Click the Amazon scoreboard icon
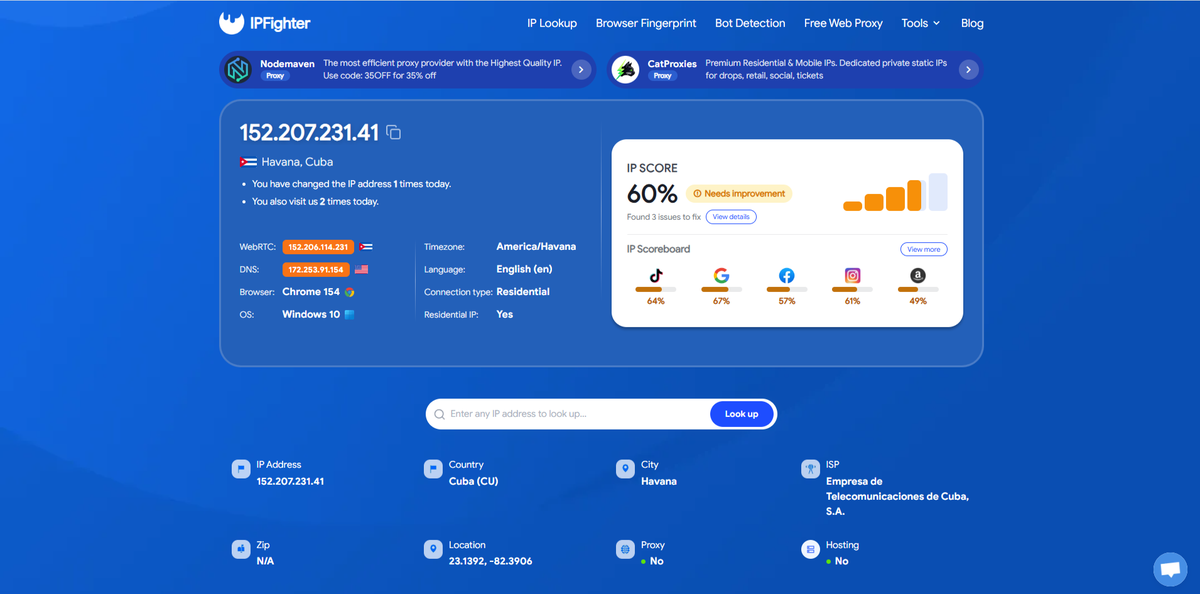Viewport: 1200px width, 594px height. pos(918,275)
